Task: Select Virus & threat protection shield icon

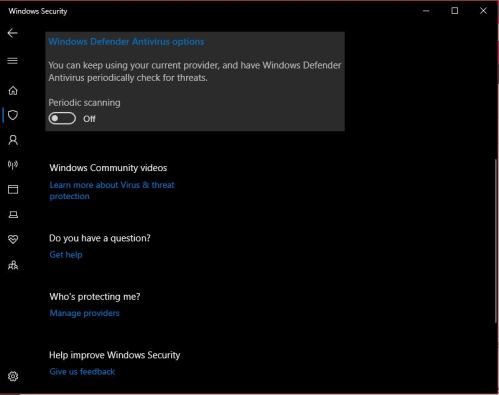Action: click(13, 115)
